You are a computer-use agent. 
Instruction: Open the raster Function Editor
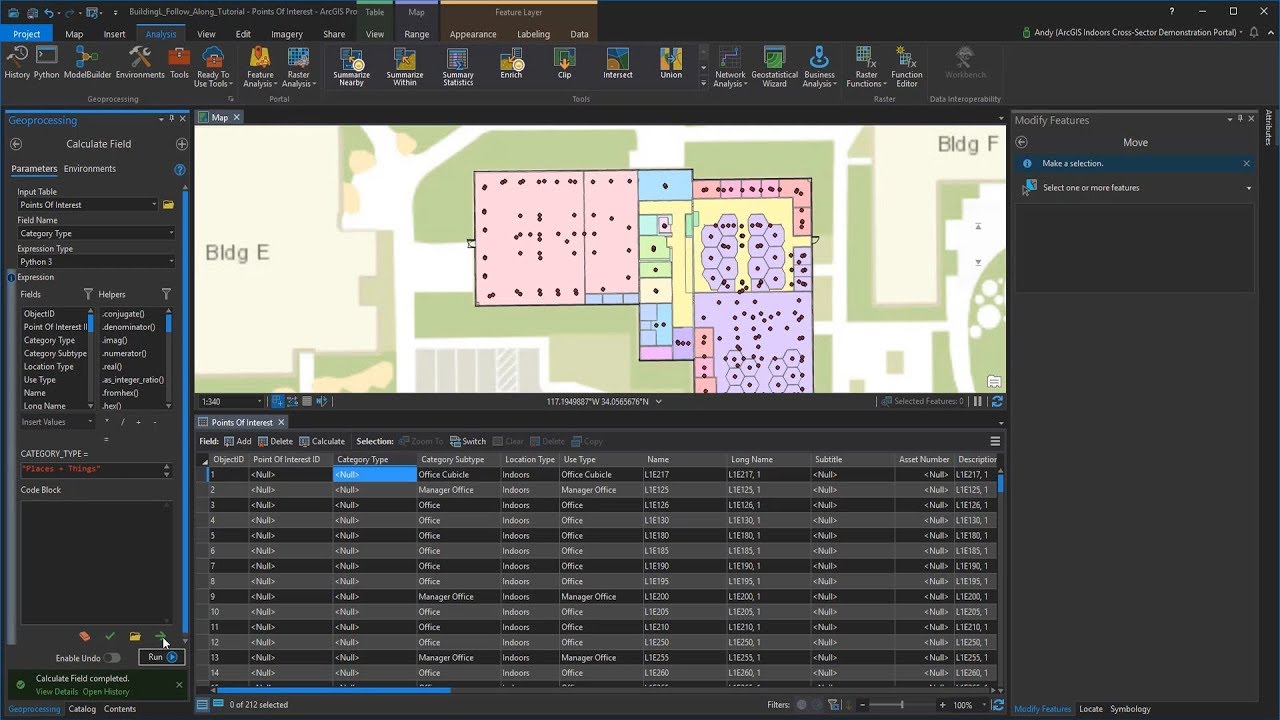point(907,67)
